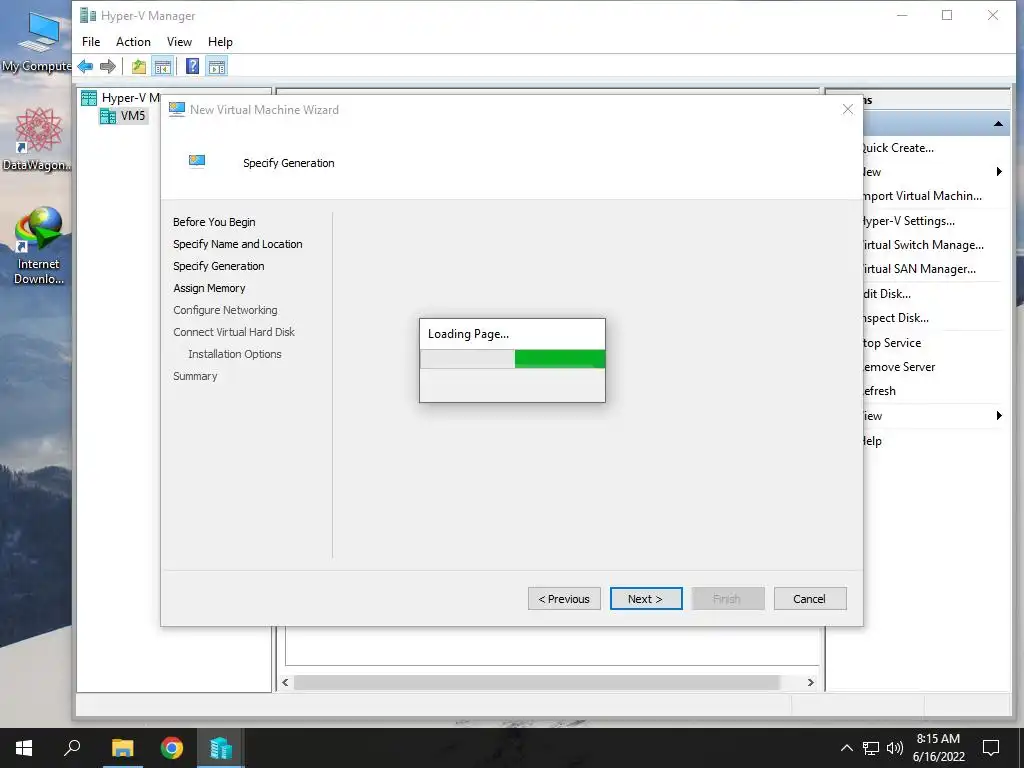Toggle the Show/Hide Action Pane icon
Screen dimensions: 1024x768
pos(217,66)
